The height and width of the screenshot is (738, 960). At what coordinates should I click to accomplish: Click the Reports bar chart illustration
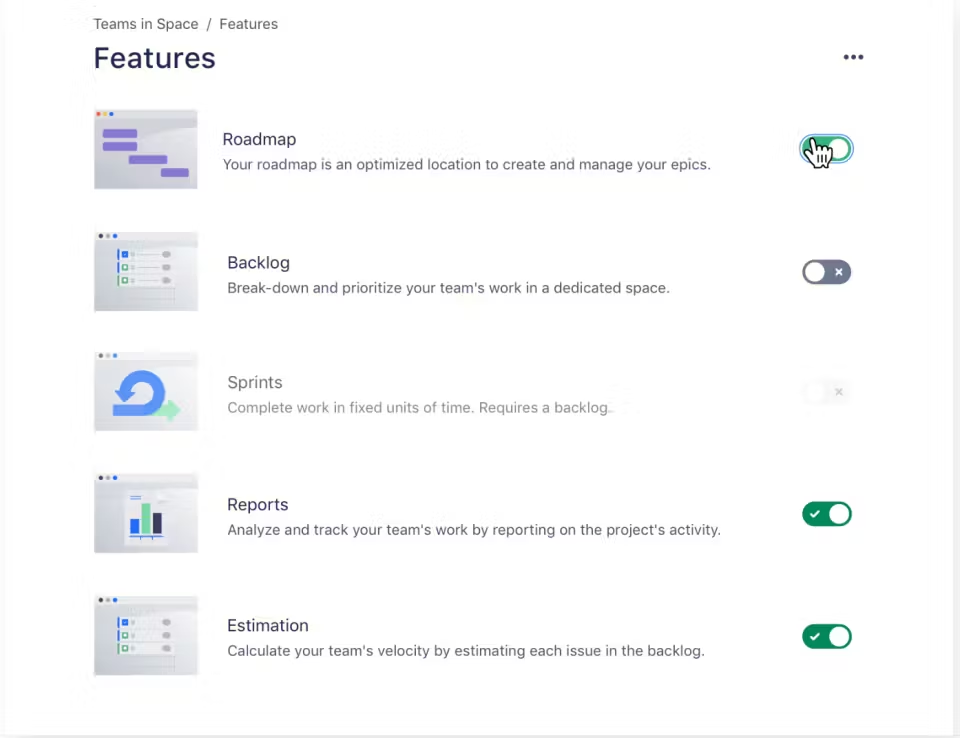pyautogui.click(x=146, y=514)
